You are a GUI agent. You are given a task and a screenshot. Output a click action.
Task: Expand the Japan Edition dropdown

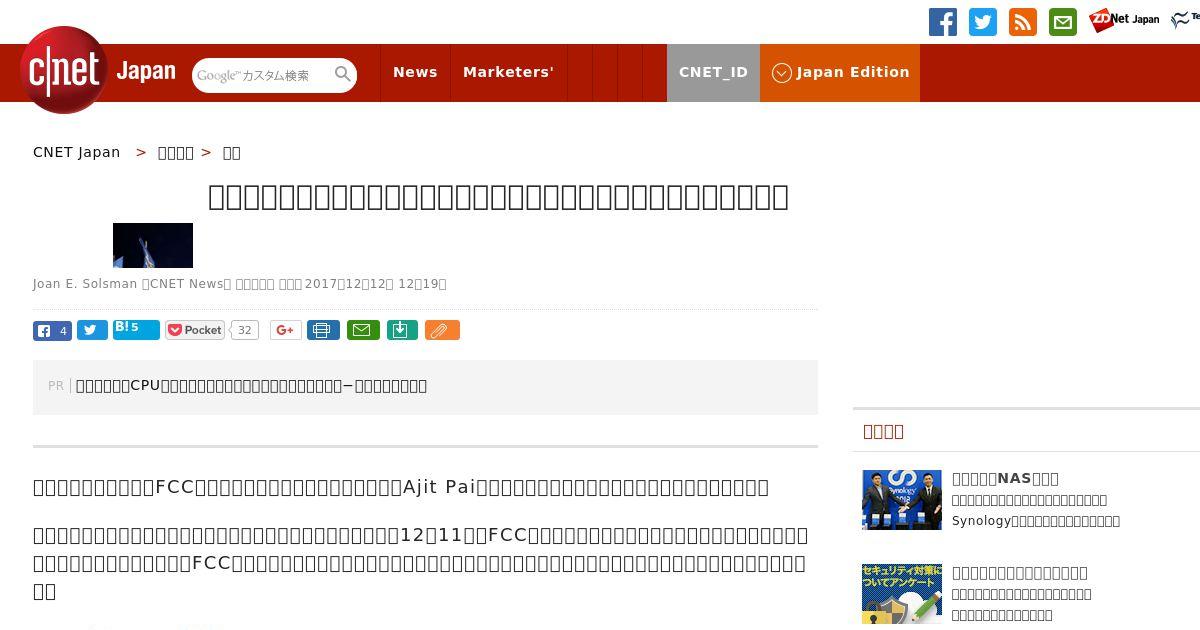point(840,72)
